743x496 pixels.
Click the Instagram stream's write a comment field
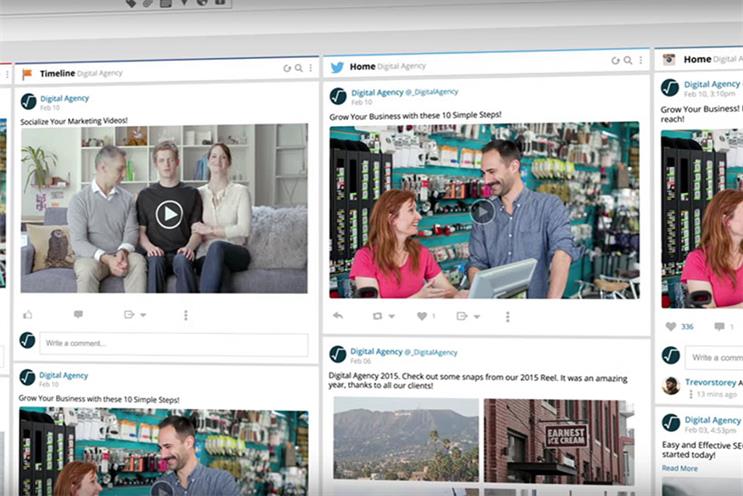714,358
